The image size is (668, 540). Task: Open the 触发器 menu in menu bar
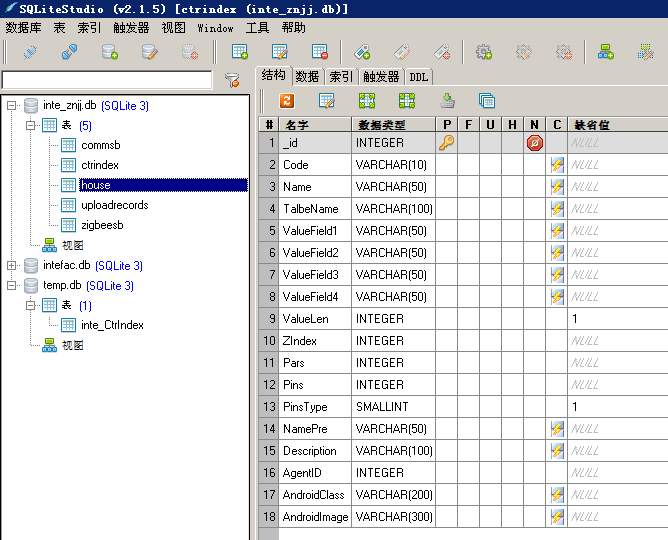[131, 28]
